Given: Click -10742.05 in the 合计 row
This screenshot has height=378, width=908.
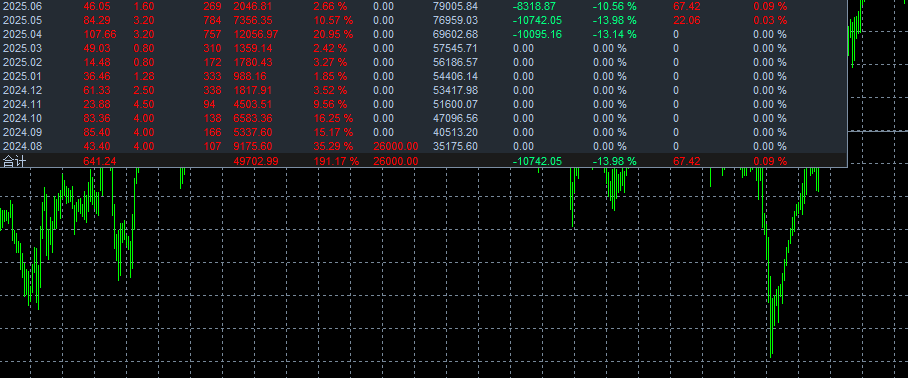Looking at the screenshot, I should click(x=537, y=161).
